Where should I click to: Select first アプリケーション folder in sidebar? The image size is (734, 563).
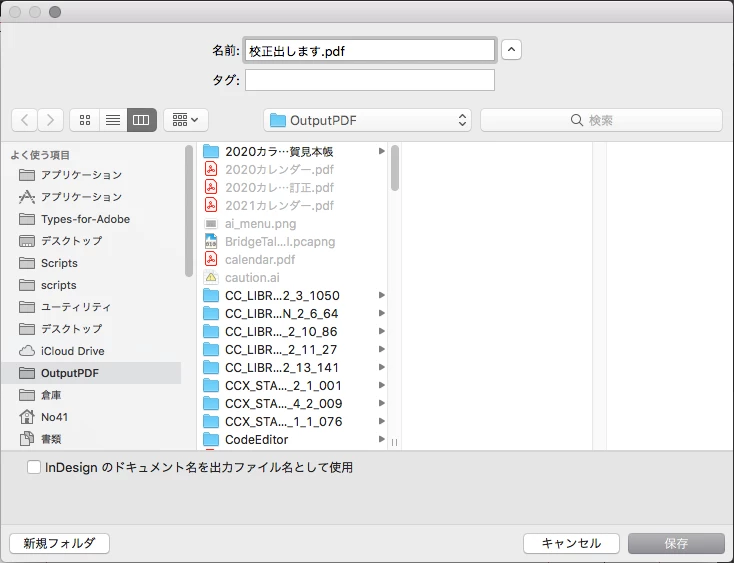click(x=91, y=175)
